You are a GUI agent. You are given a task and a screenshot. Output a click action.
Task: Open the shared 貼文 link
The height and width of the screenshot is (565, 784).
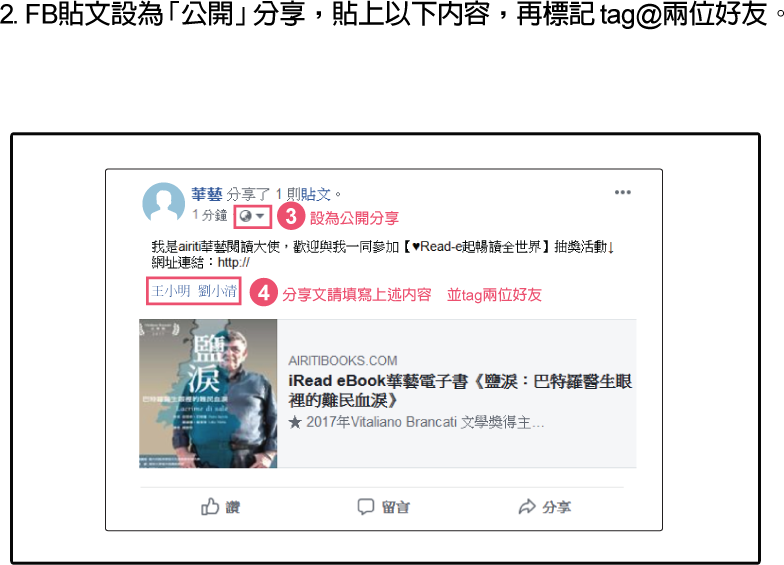(x=316, y=194)
